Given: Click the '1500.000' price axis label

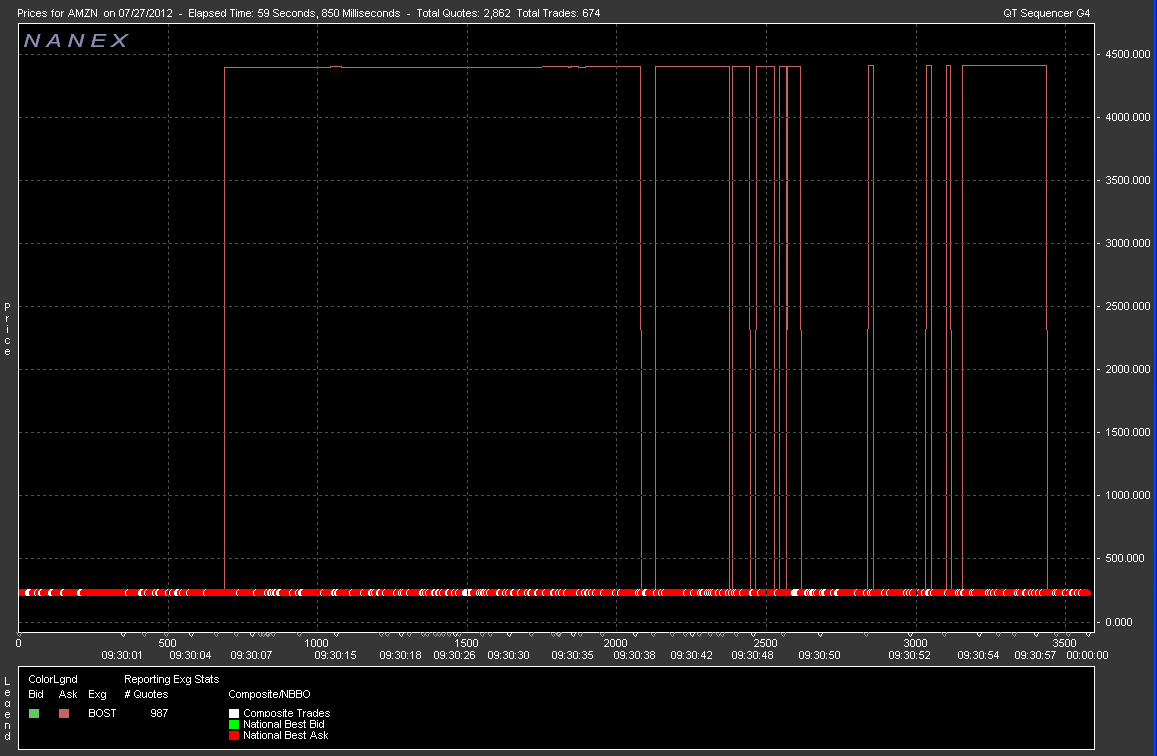Looking at the screenshot, I should click(x=1127, y=432).
